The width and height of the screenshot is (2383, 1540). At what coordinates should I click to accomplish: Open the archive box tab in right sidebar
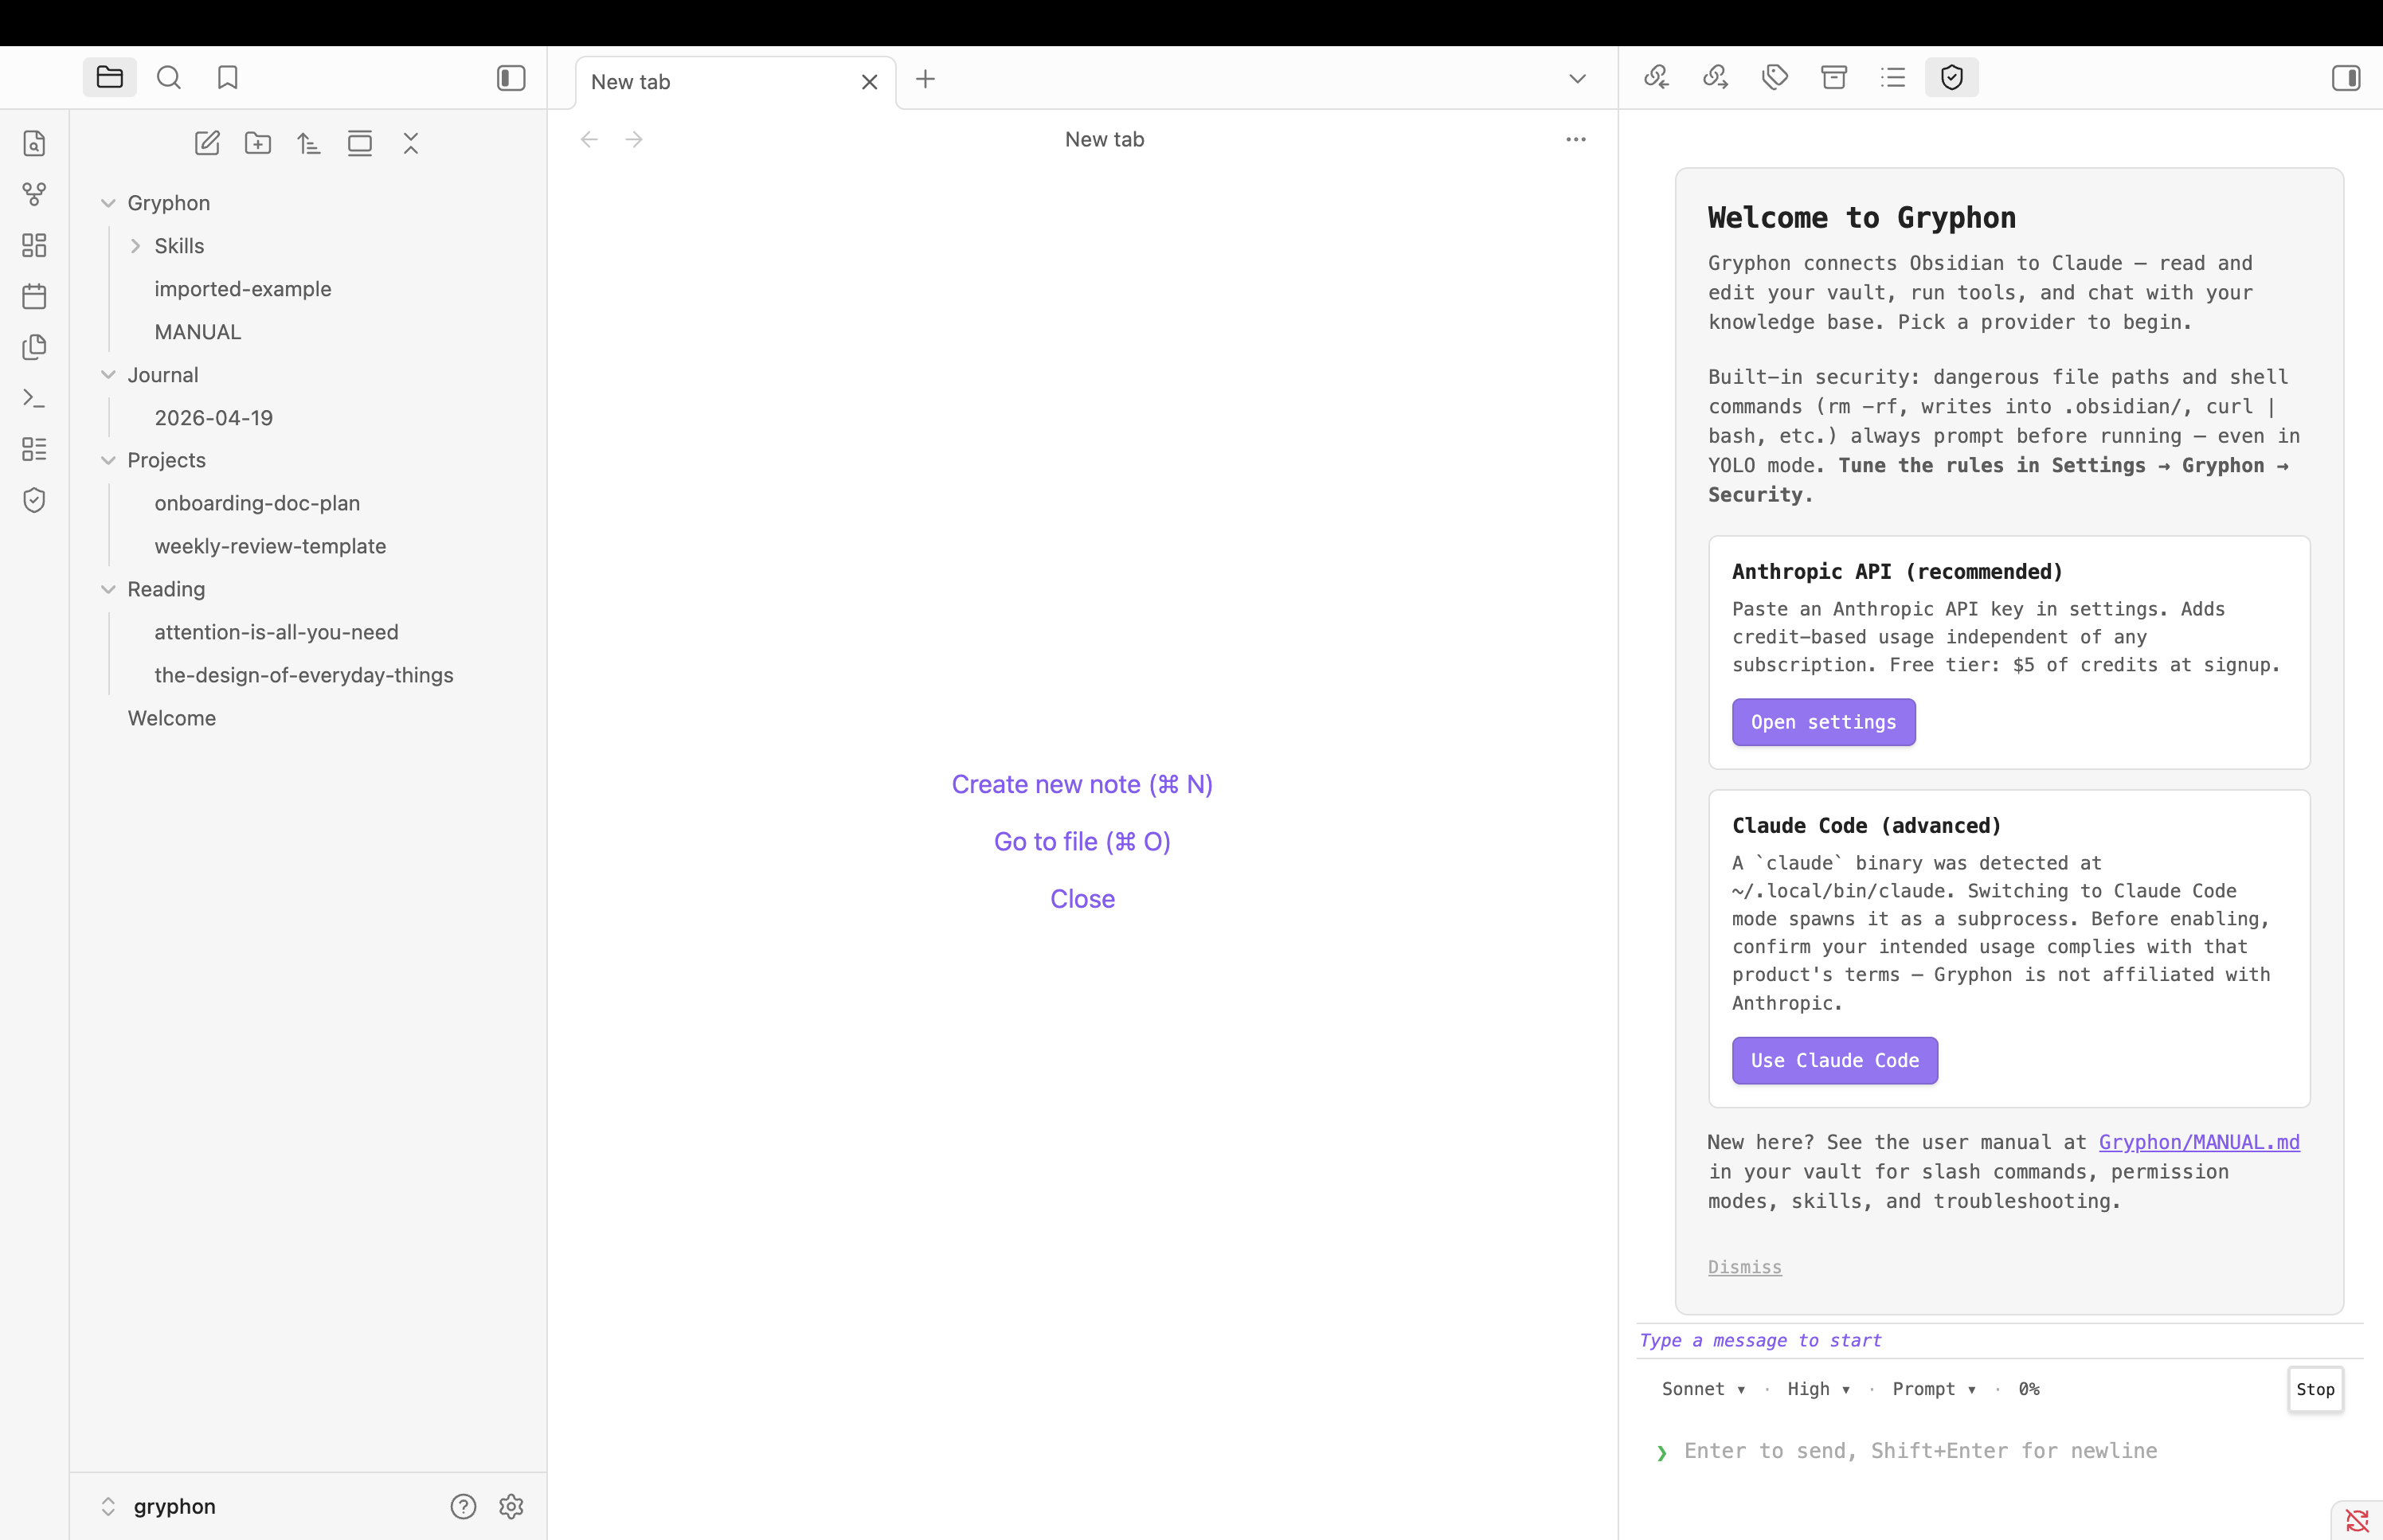tap(1834, 77)
